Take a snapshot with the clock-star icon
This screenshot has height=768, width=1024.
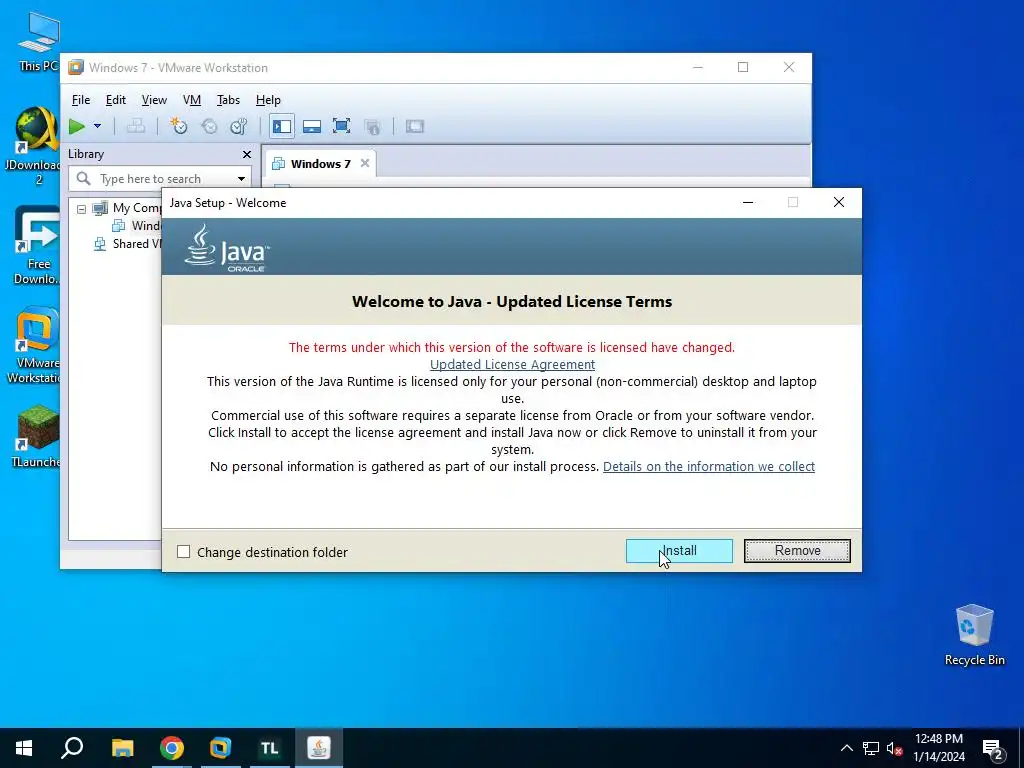click(x=178, y=126)
